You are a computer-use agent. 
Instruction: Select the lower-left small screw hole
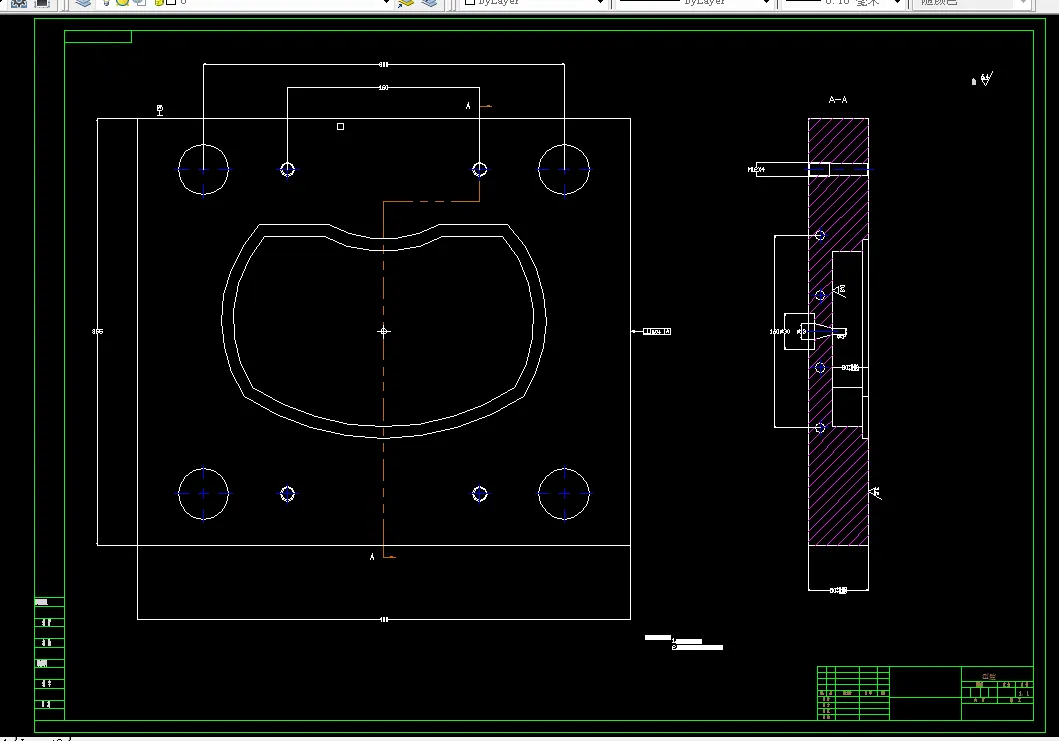(x=288, y=494)
